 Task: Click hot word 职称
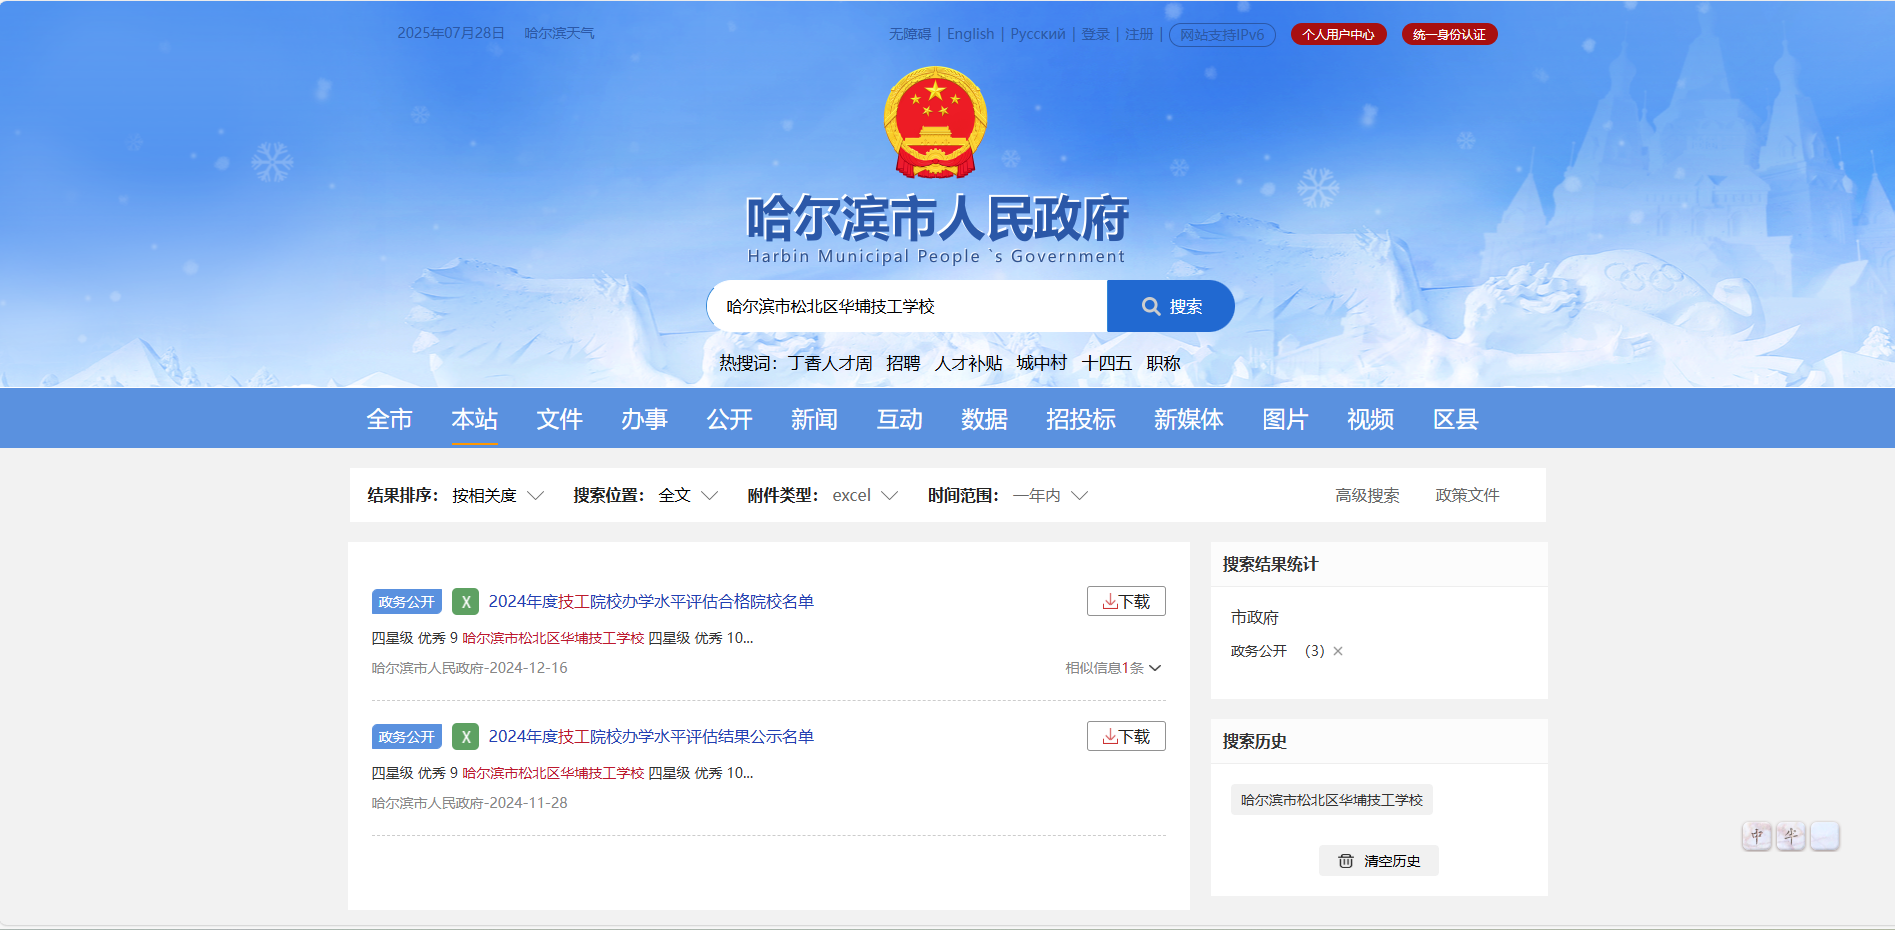click(1163, 363)
